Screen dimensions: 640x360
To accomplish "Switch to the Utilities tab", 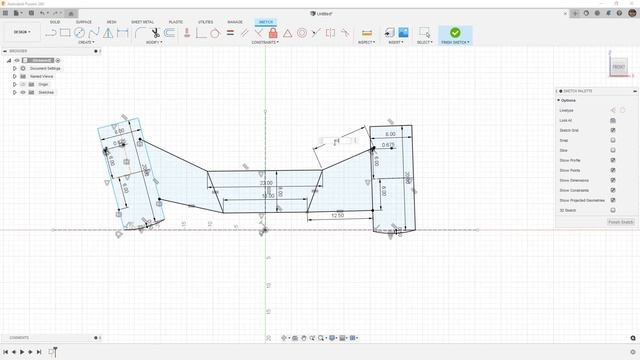I will click(205, 22).
